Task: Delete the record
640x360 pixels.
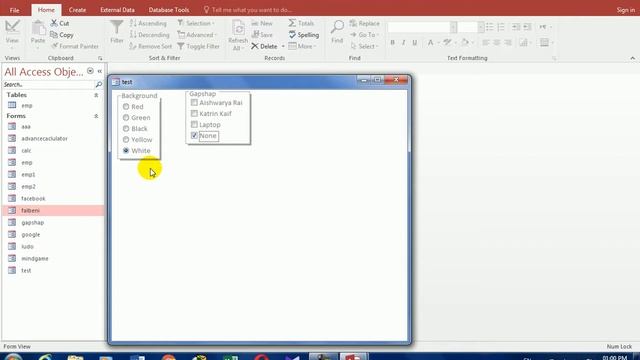Action: pyautogui.click(x=264, y=46)
